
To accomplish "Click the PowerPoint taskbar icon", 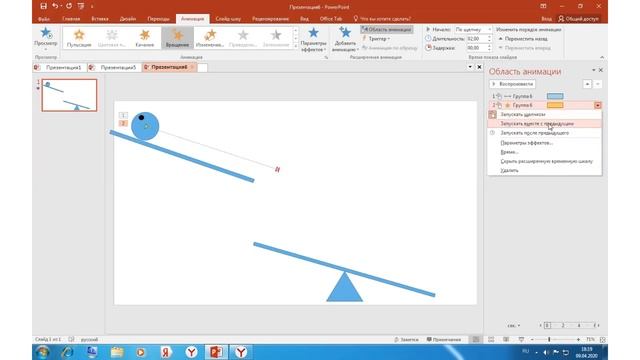I will (x=216, y=352).
